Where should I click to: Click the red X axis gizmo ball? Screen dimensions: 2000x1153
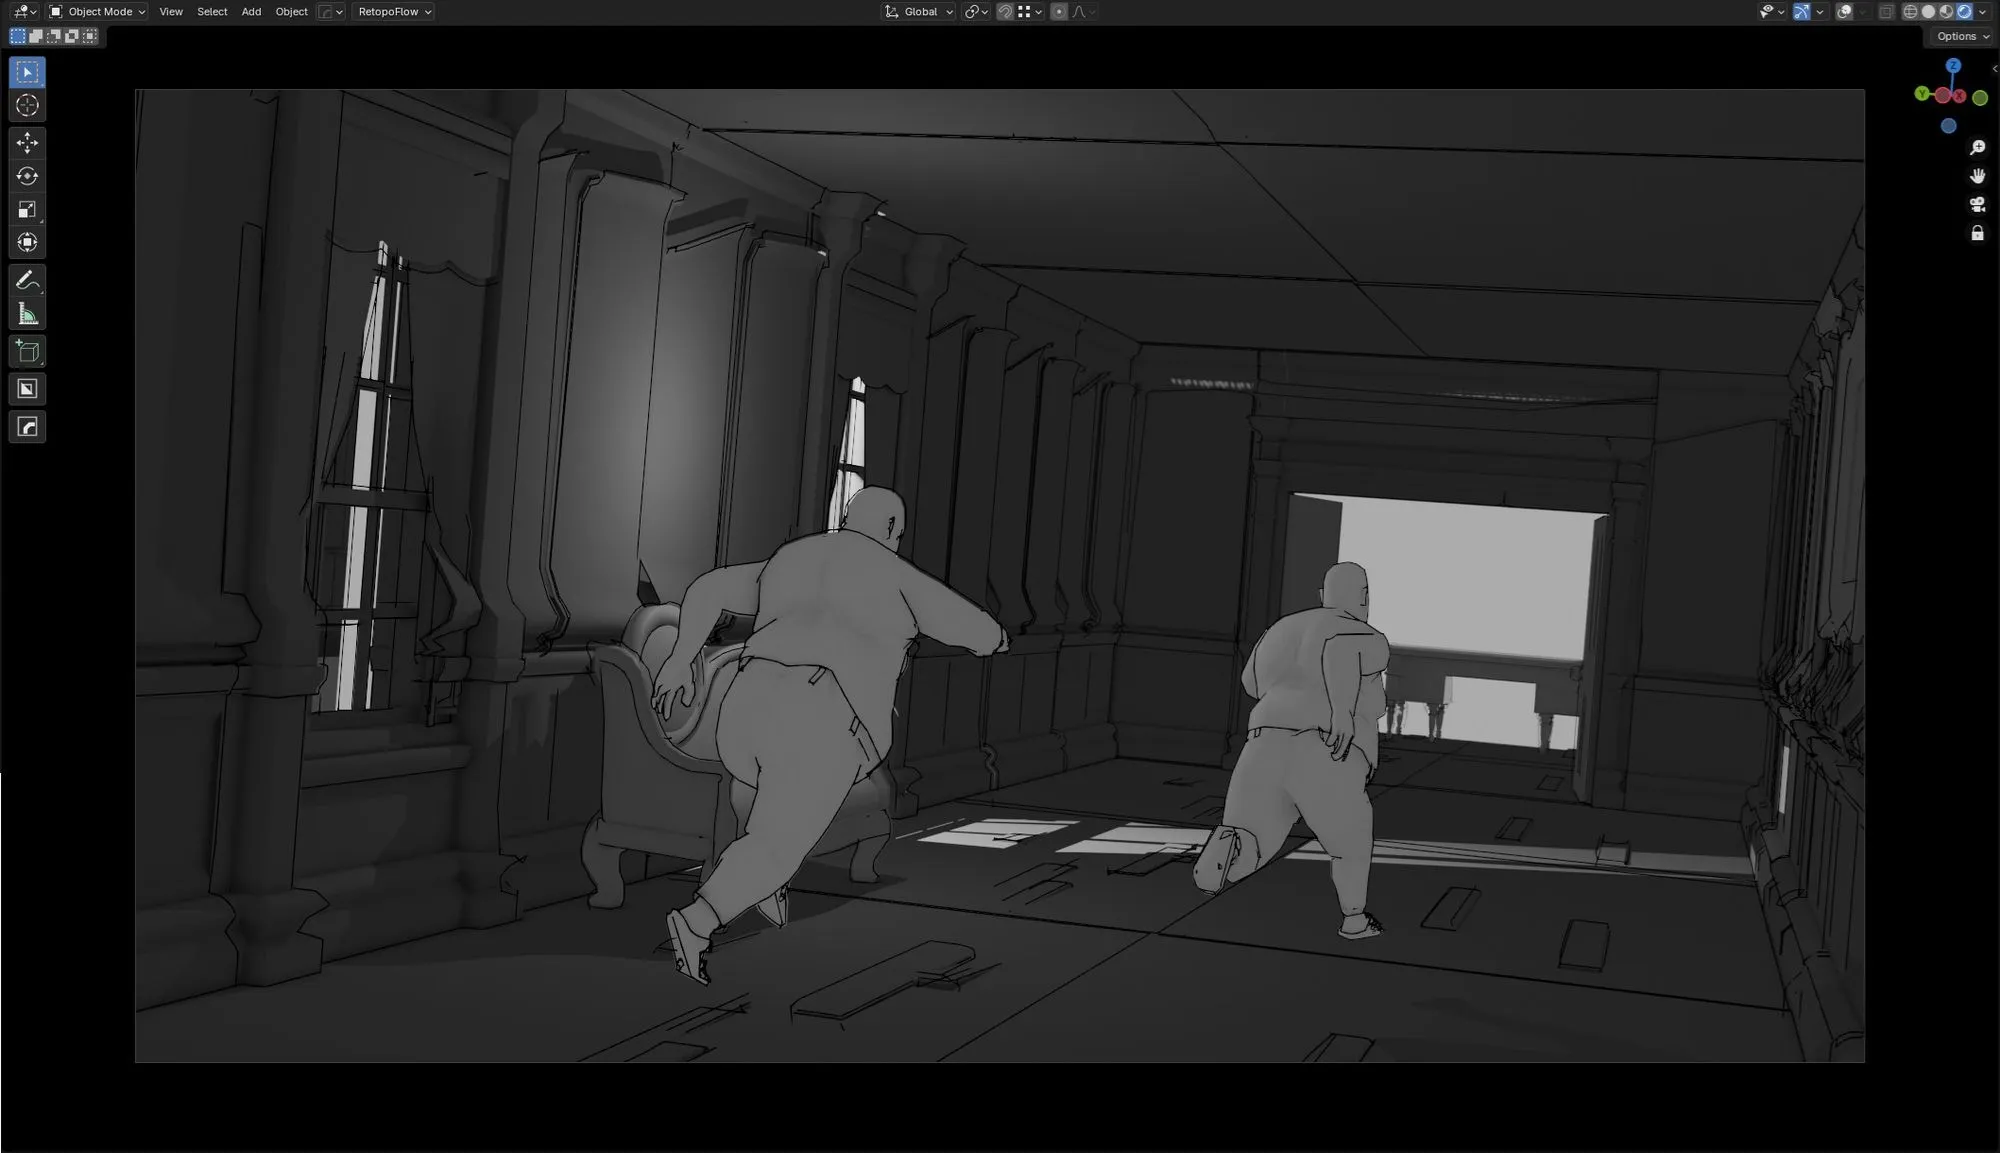pyautogui.click(x=1959, y=96)
